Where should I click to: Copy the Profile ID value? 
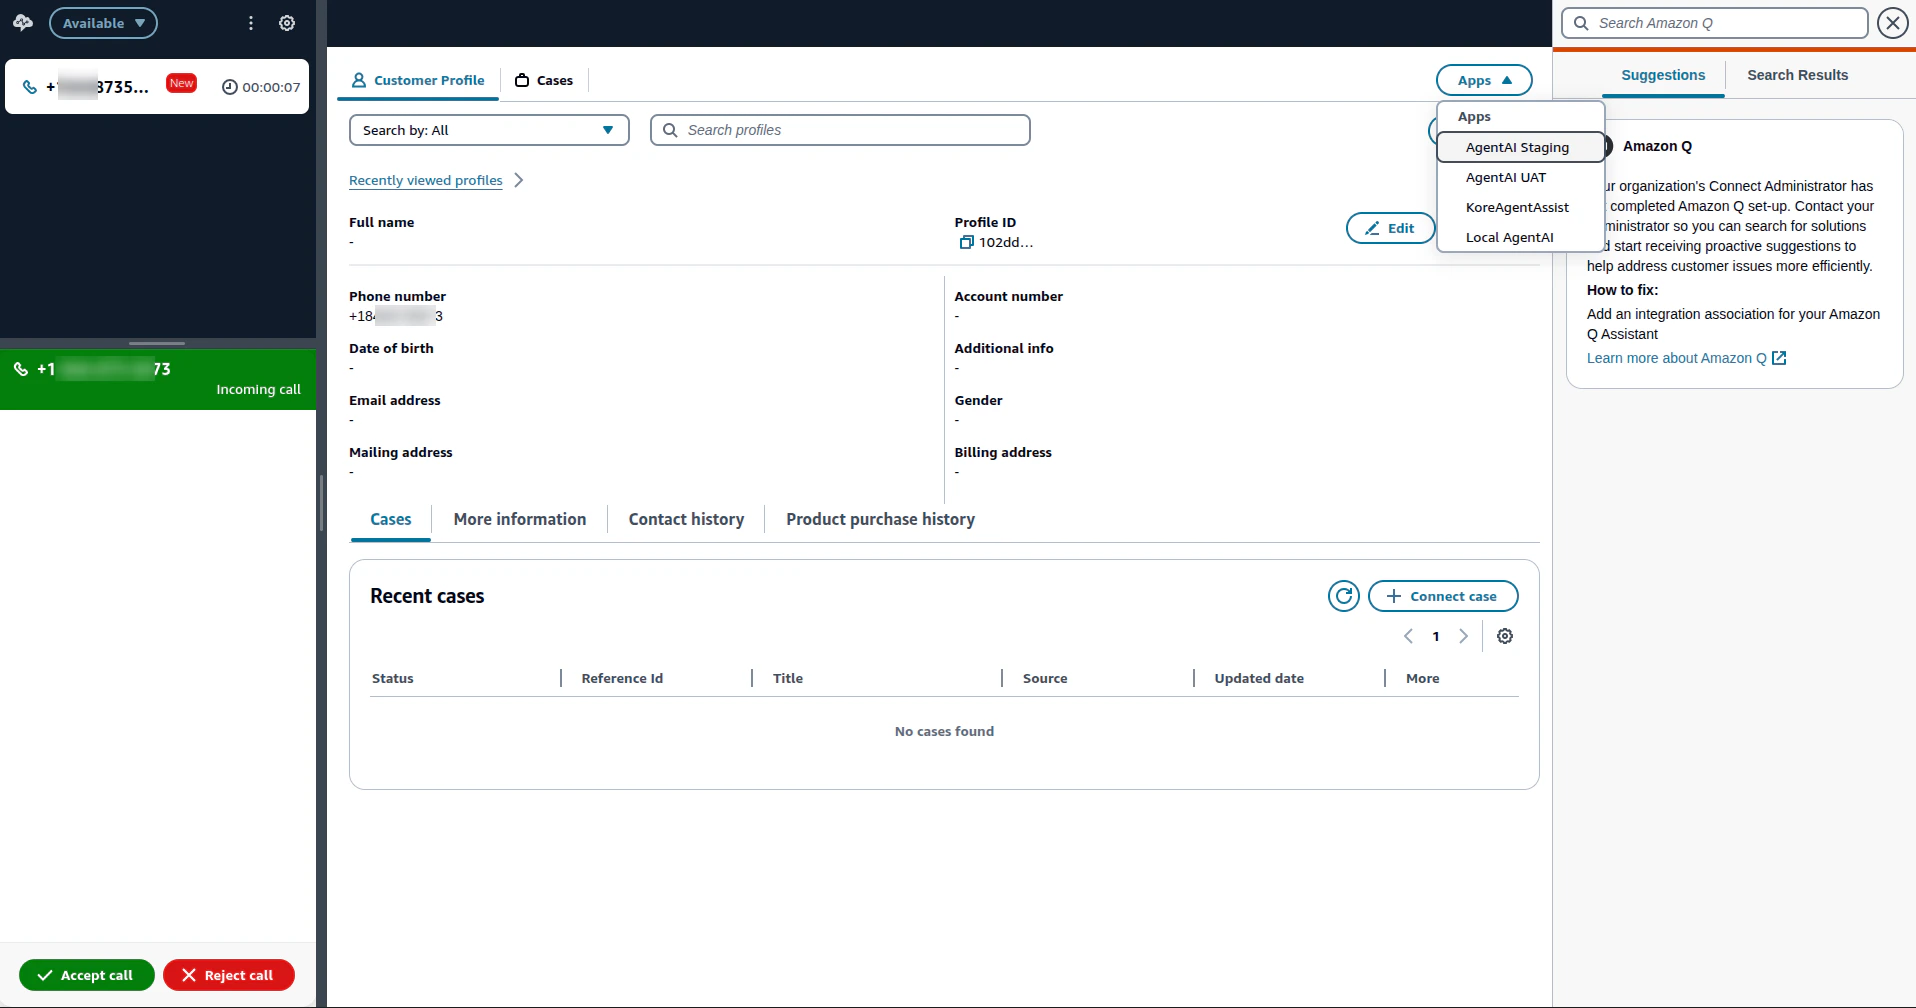click(x=966, y=242)
